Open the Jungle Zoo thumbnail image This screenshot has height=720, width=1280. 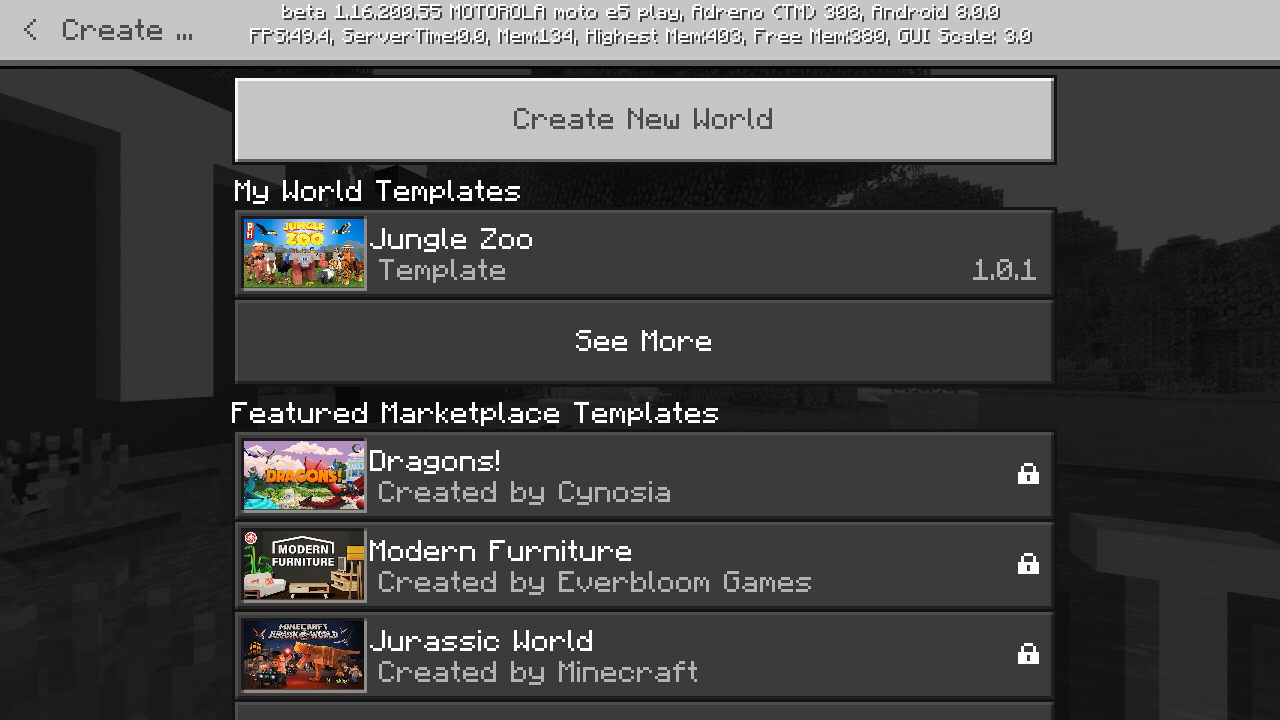304,254
